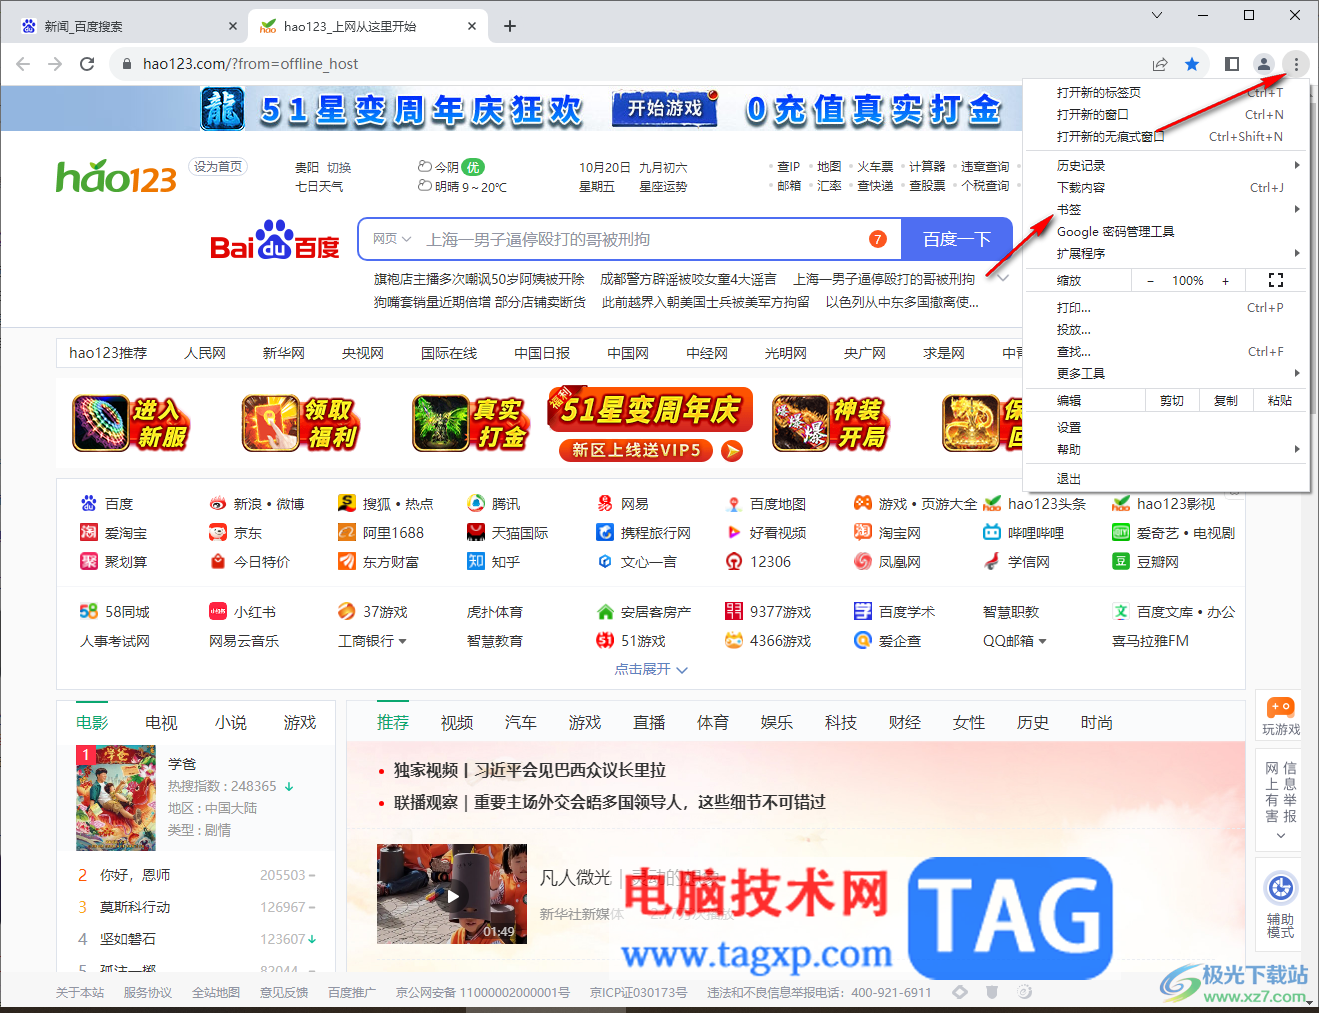Click the profile avatar icon in toolbar
The width and height of the screenshot is (1319, 1013).
click(1264, 64)
